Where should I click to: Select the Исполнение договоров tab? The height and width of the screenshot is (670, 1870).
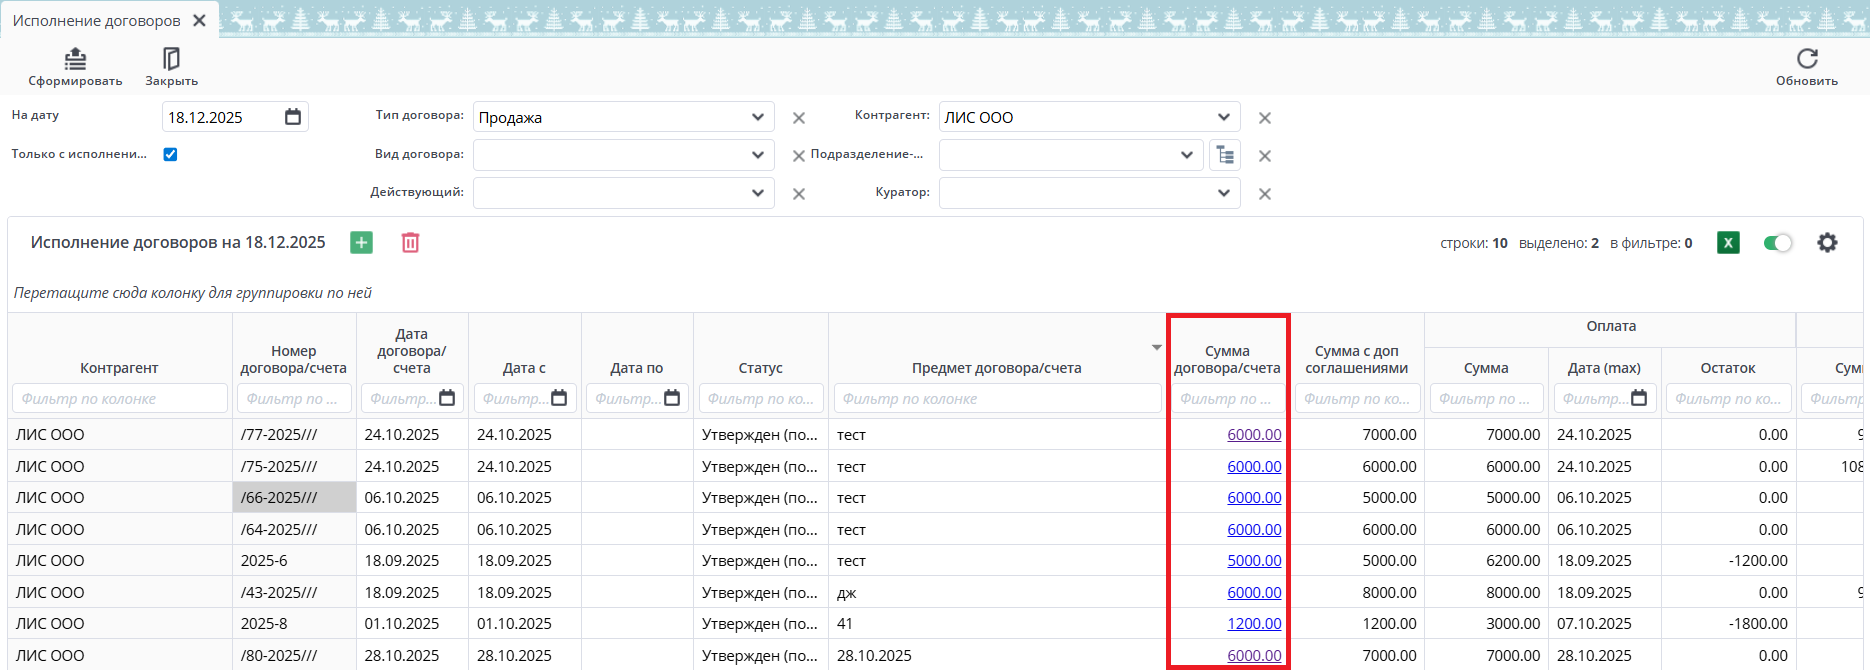(96, 21)
